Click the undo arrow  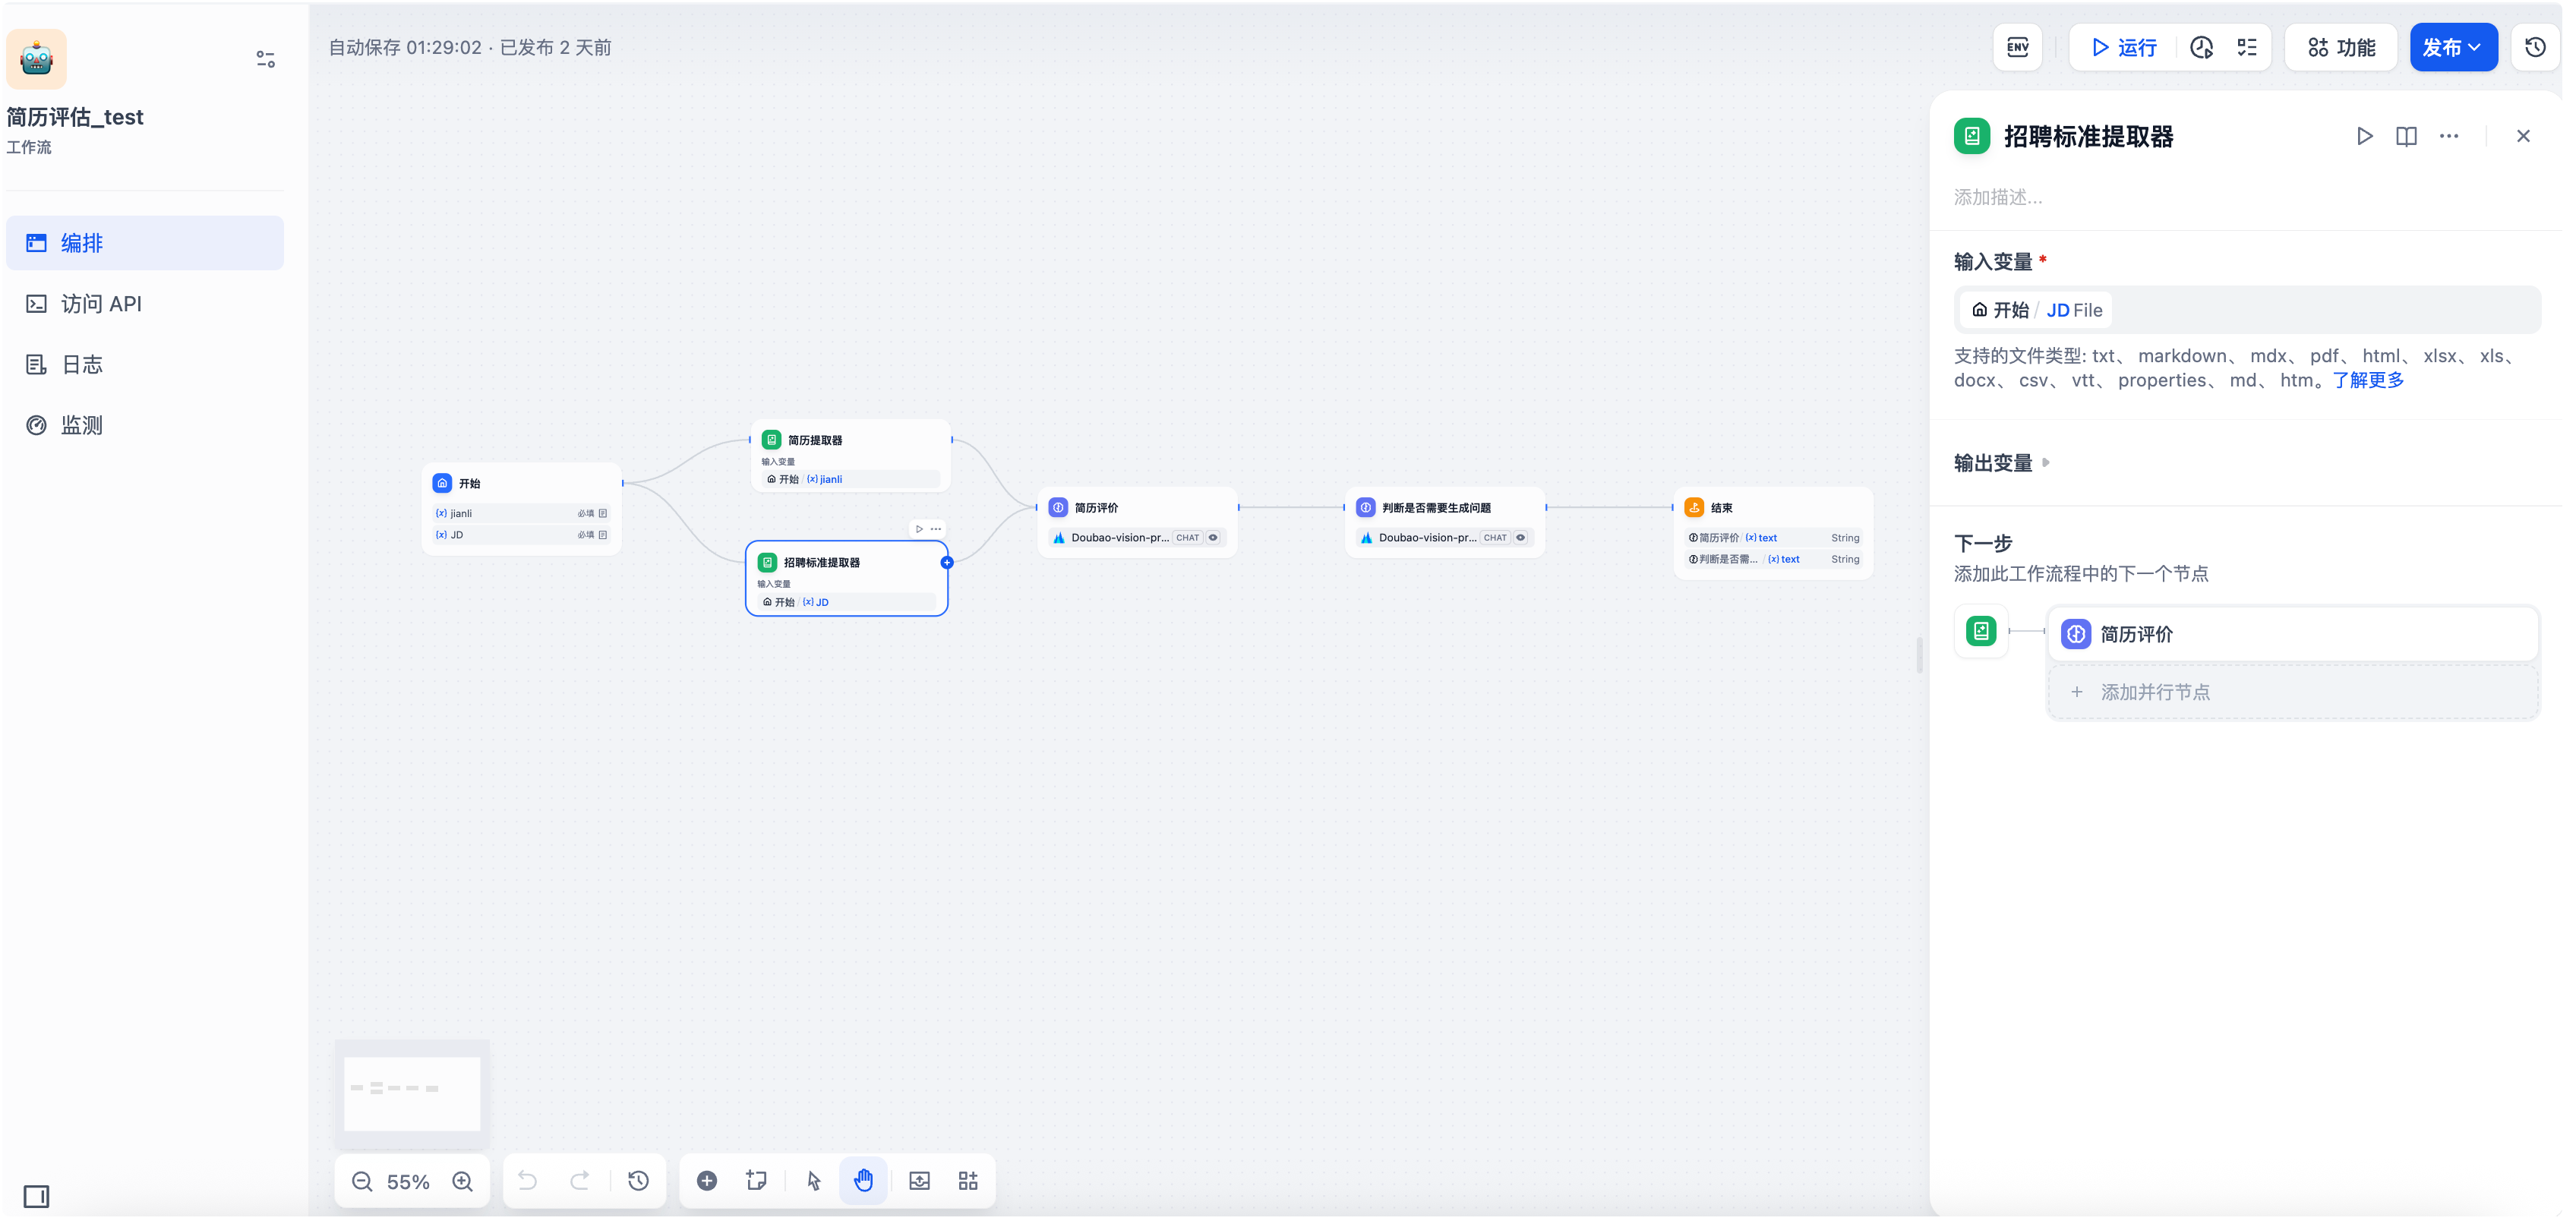point(528,1181)
